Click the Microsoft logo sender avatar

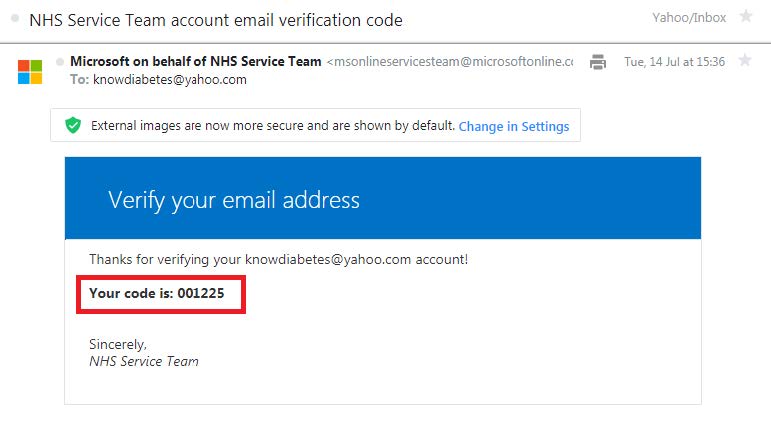(x=30, y=72)
